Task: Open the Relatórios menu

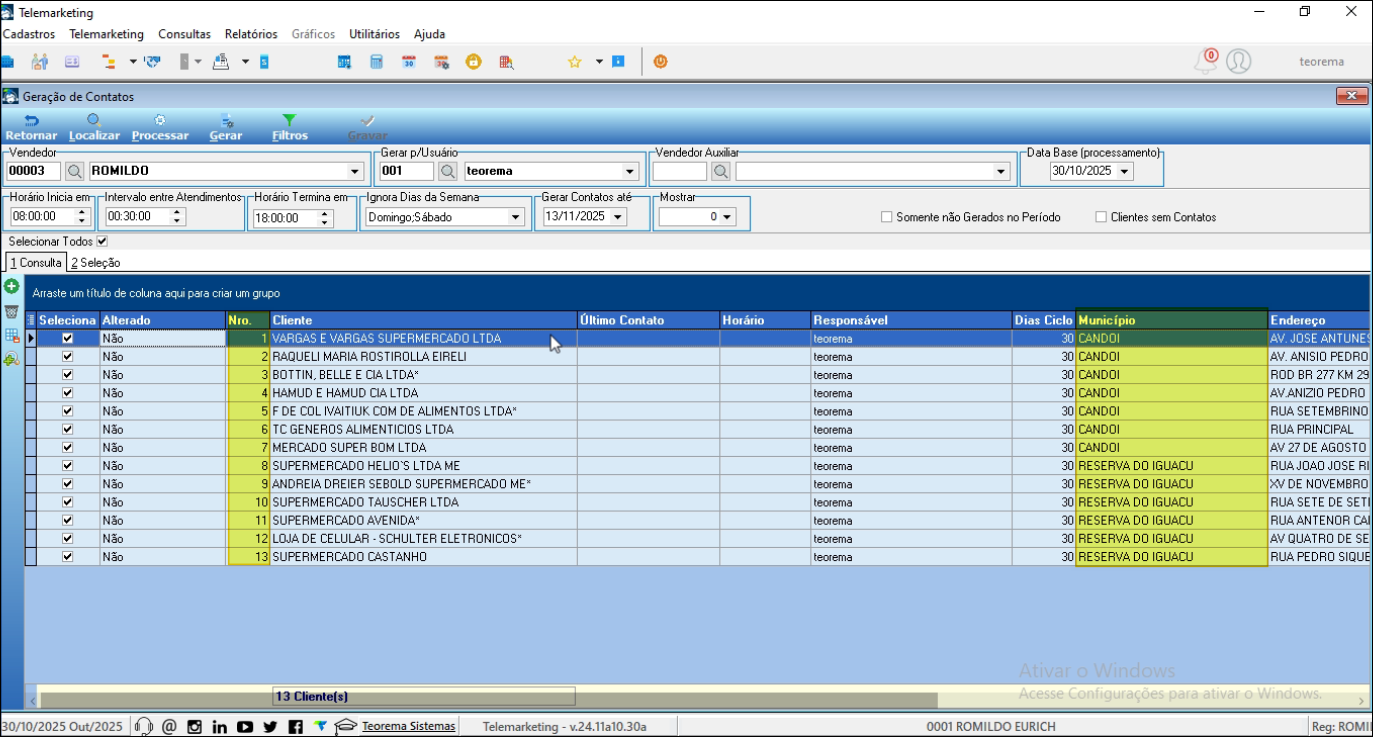Action: pos(251,34)
